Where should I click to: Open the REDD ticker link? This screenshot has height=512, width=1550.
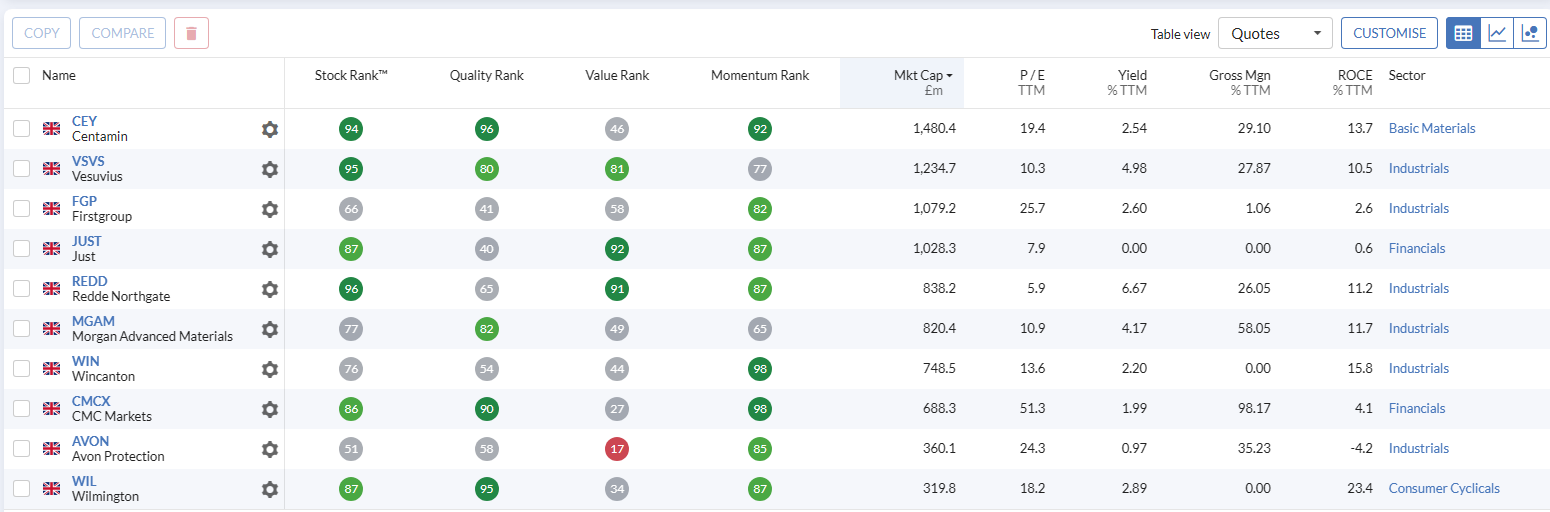90,281
